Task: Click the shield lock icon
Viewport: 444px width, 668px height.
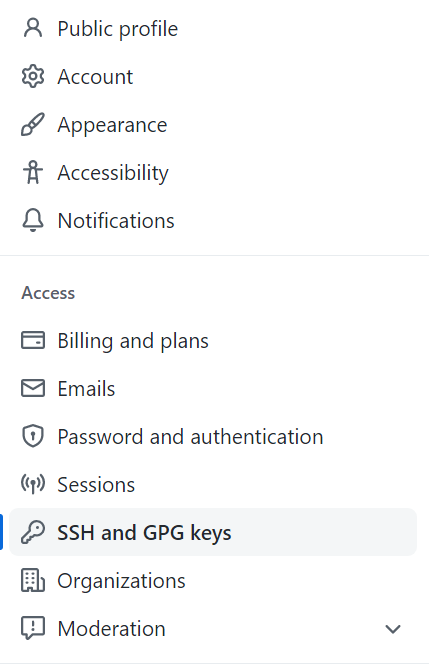Action: click(x=33, y=436)
